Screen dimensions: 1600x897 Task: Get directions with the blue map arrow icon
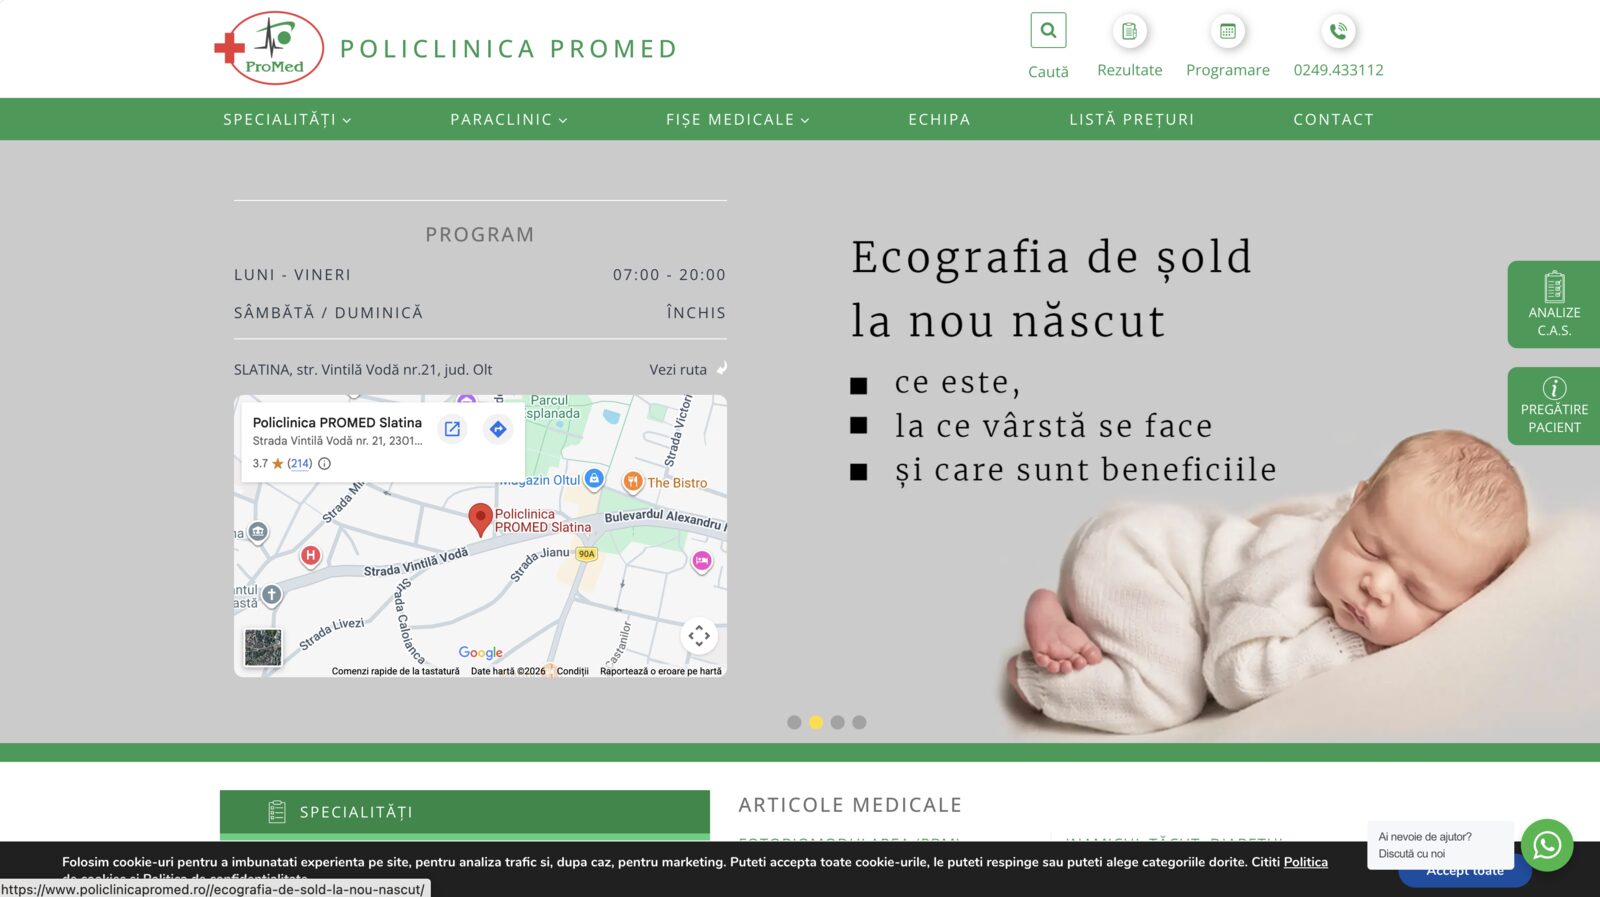click(498, 429)
